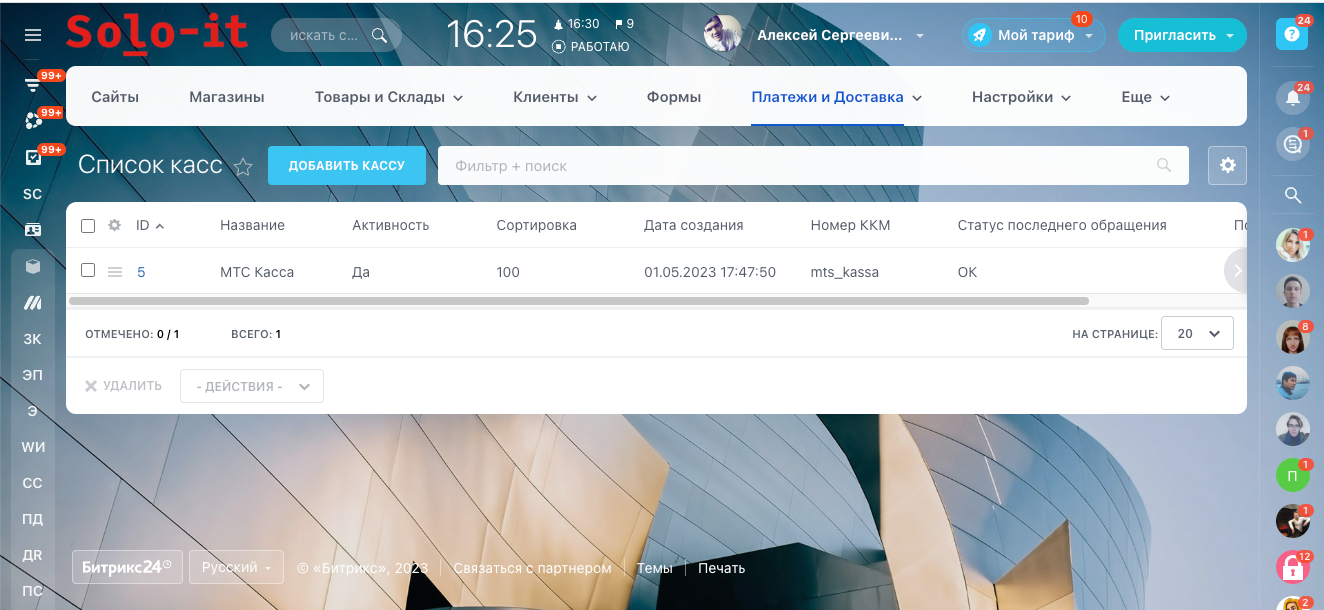Open the ПД item in left sidebar
The height and width of the screenshot is (610, 1324).
(x=33, y=519)
